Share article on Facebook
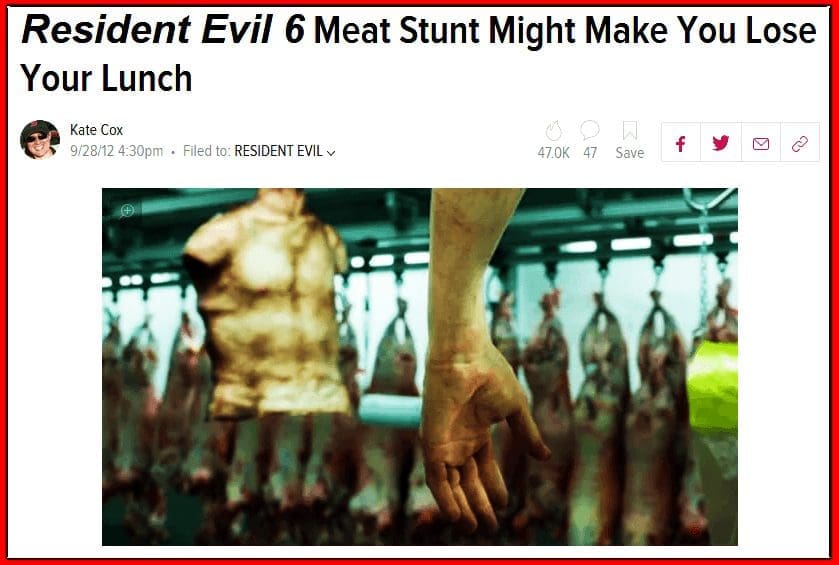The width and height of the screenshot is (839, 565). [681, 143]
